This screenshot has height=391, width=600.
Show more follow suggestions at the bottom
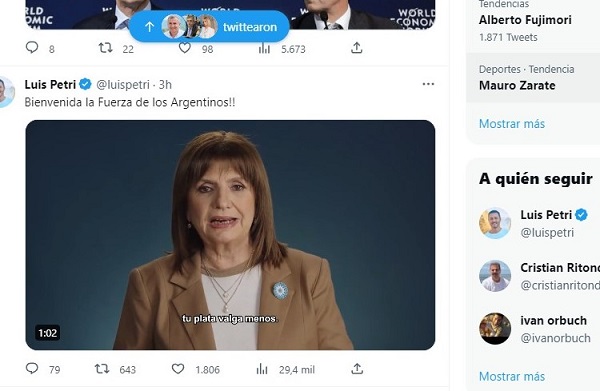pos(512,376)
